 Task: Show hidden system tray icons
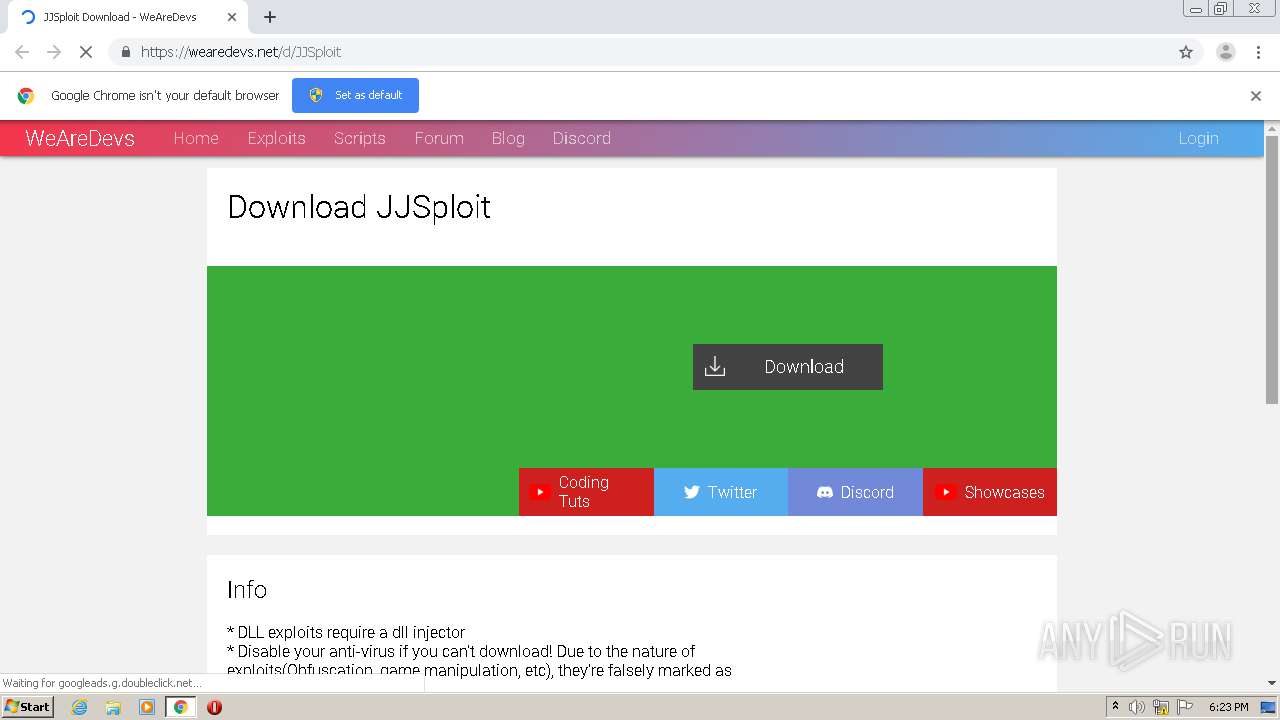(1116, 707)
